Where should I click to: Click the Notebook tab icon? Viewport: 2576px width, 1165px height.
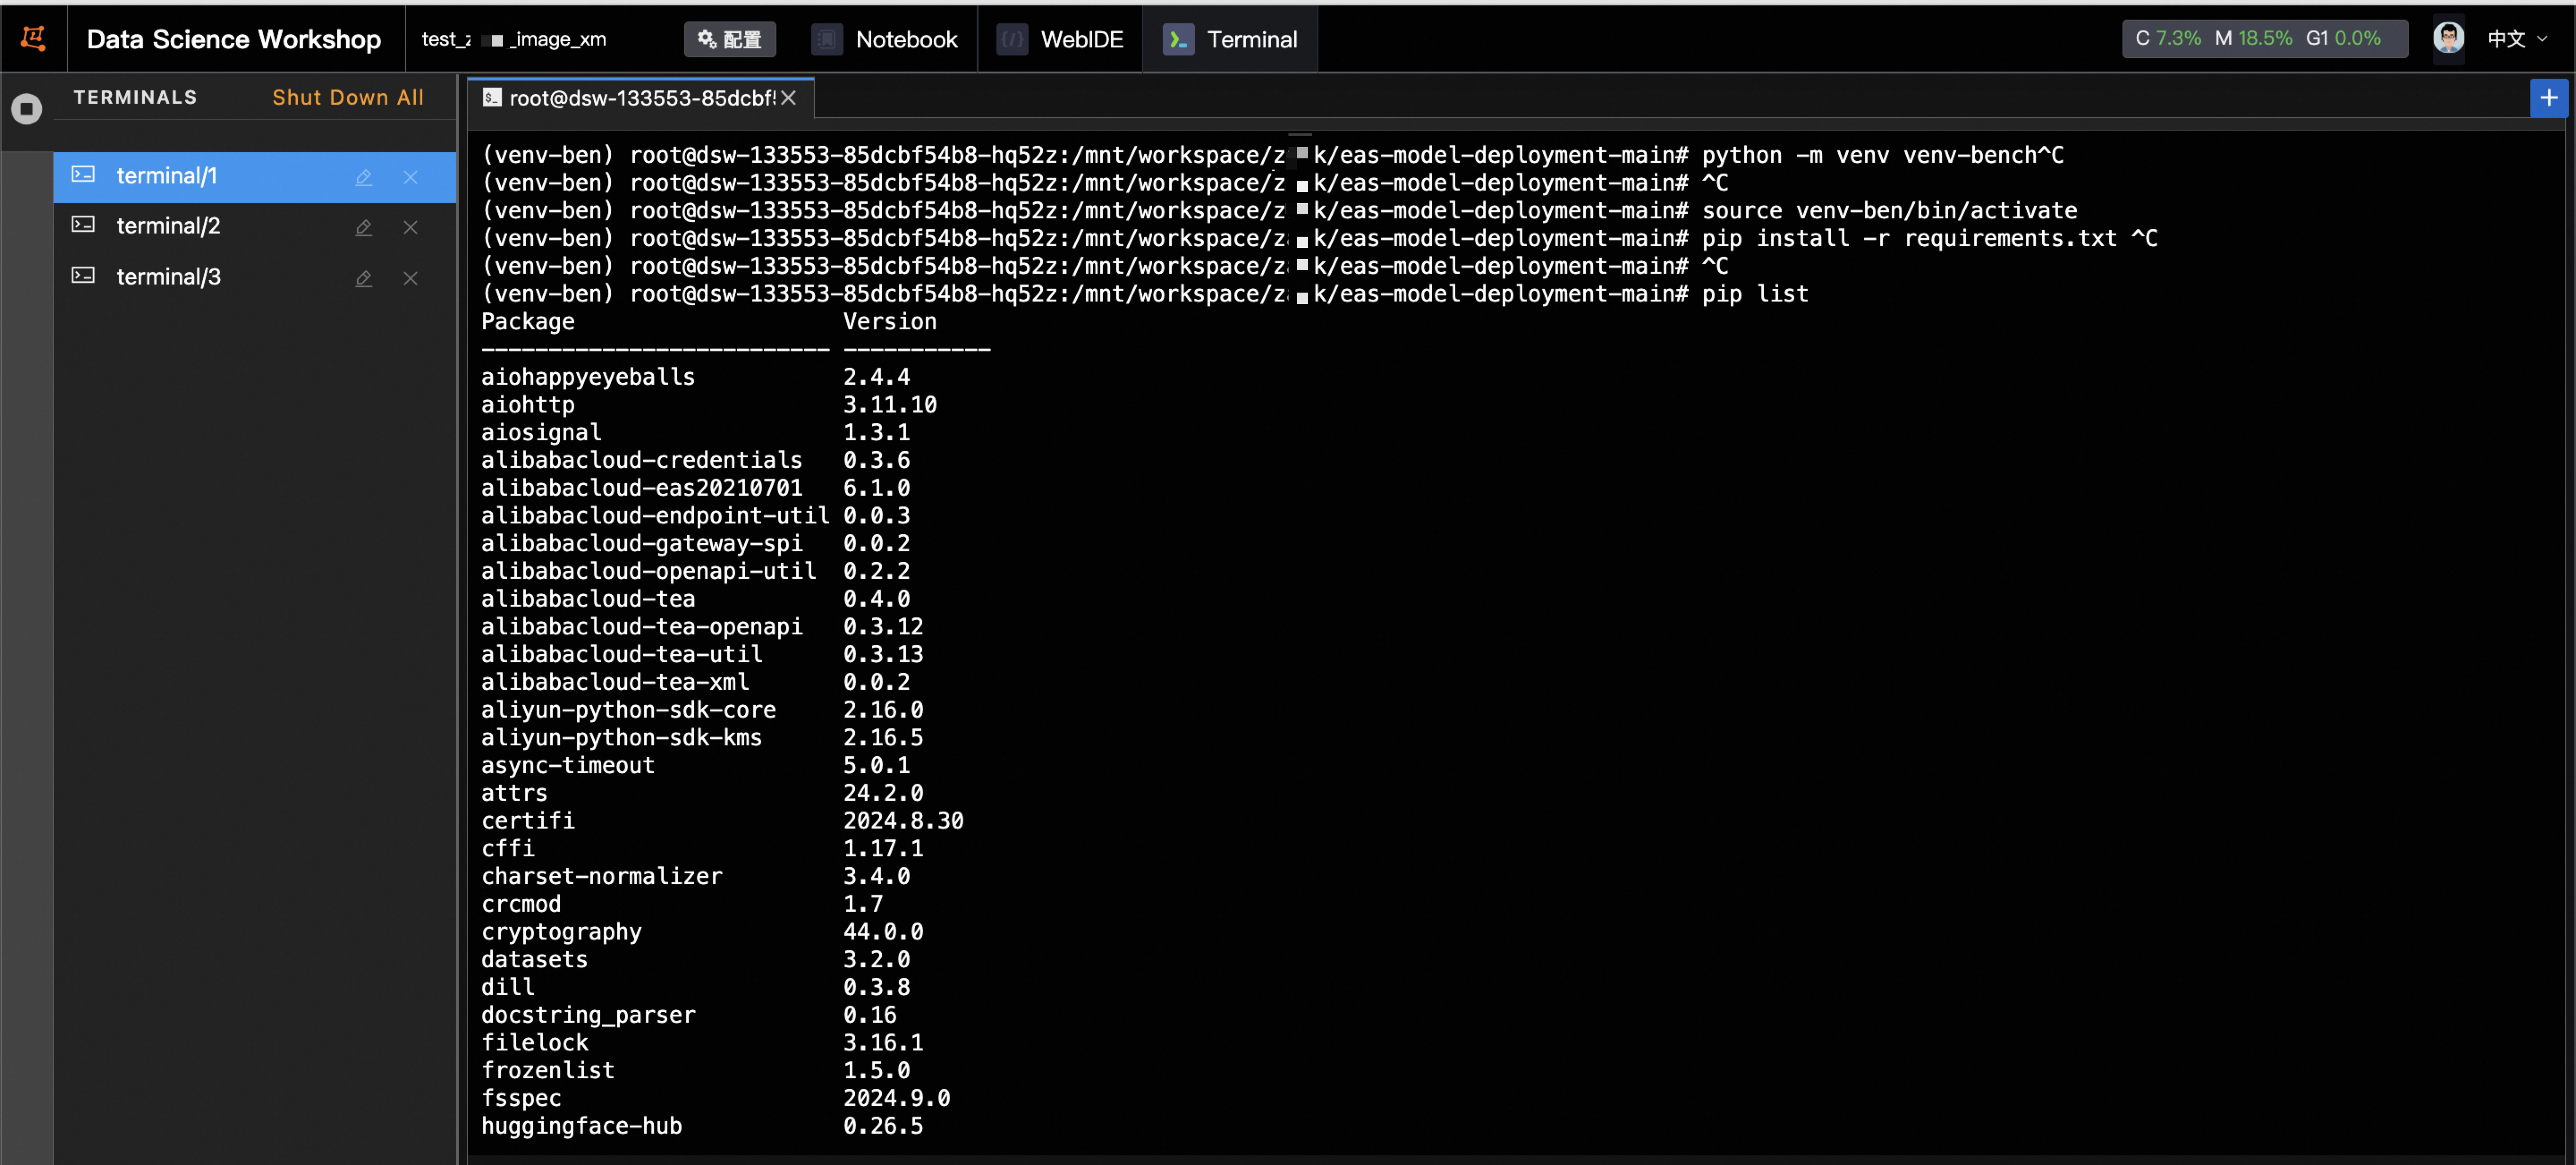point(827,39)
